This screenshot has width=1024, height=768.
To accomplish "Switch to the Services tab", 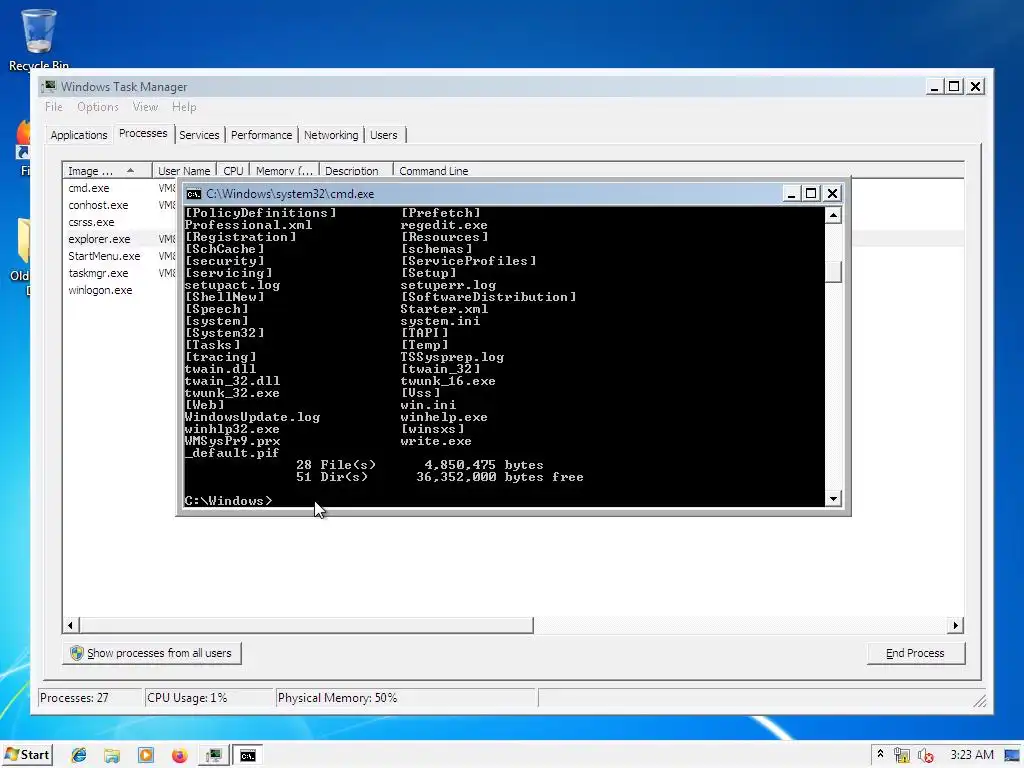I will 199,135.
